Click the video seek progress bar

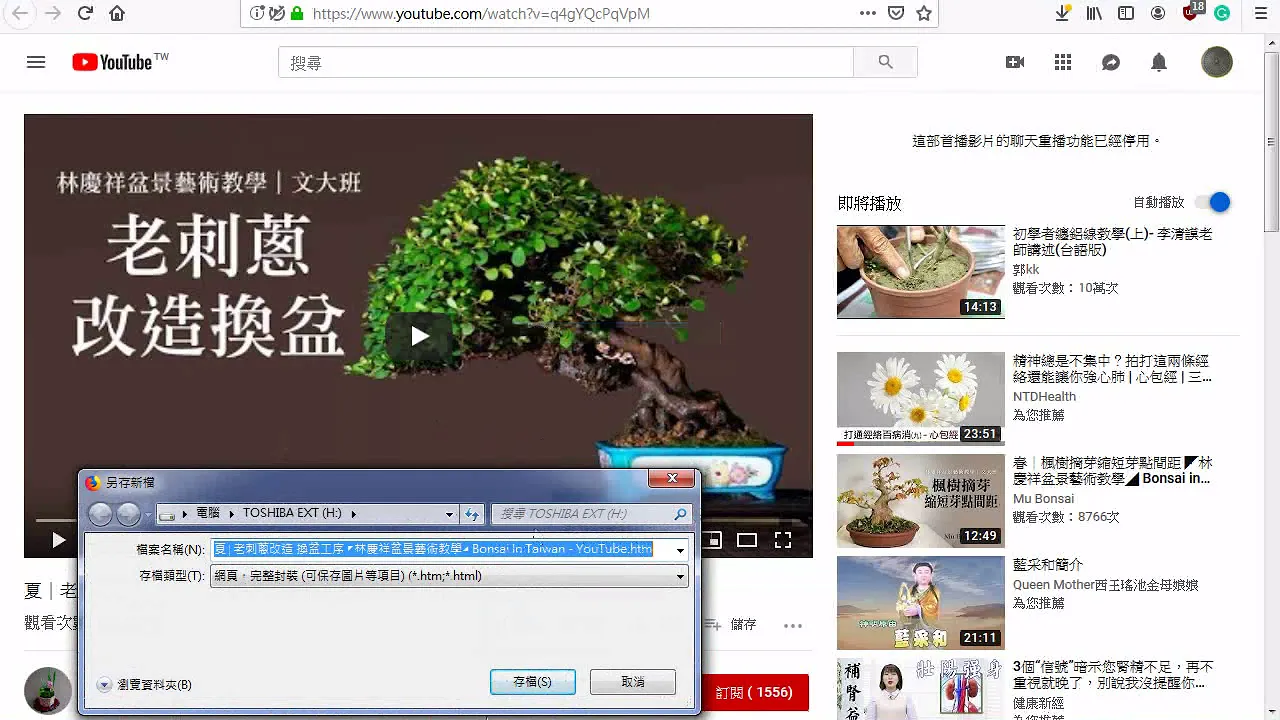[418, 520]
